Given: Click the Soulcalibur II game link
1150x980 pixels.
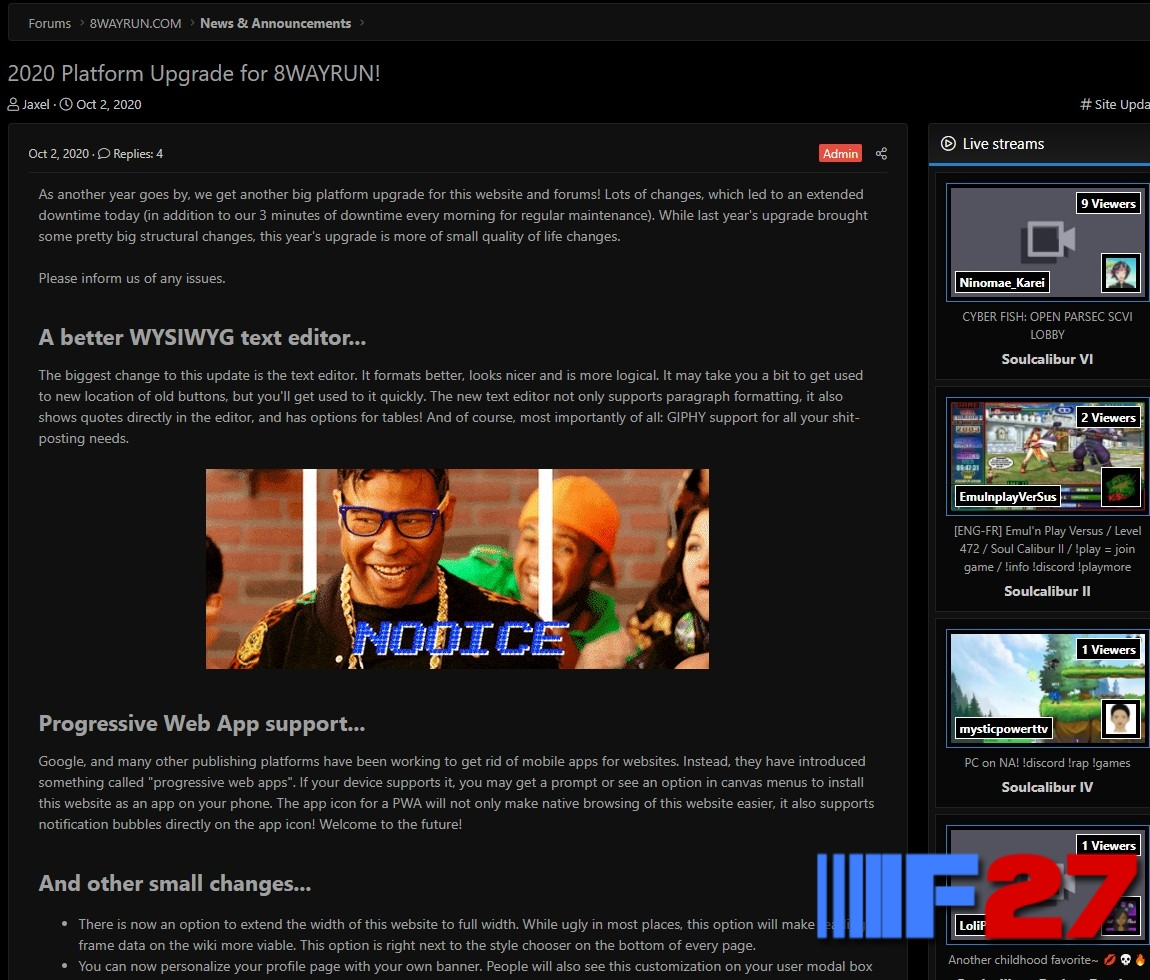Looking at the screenshot, I should [x=1047, y=591].
